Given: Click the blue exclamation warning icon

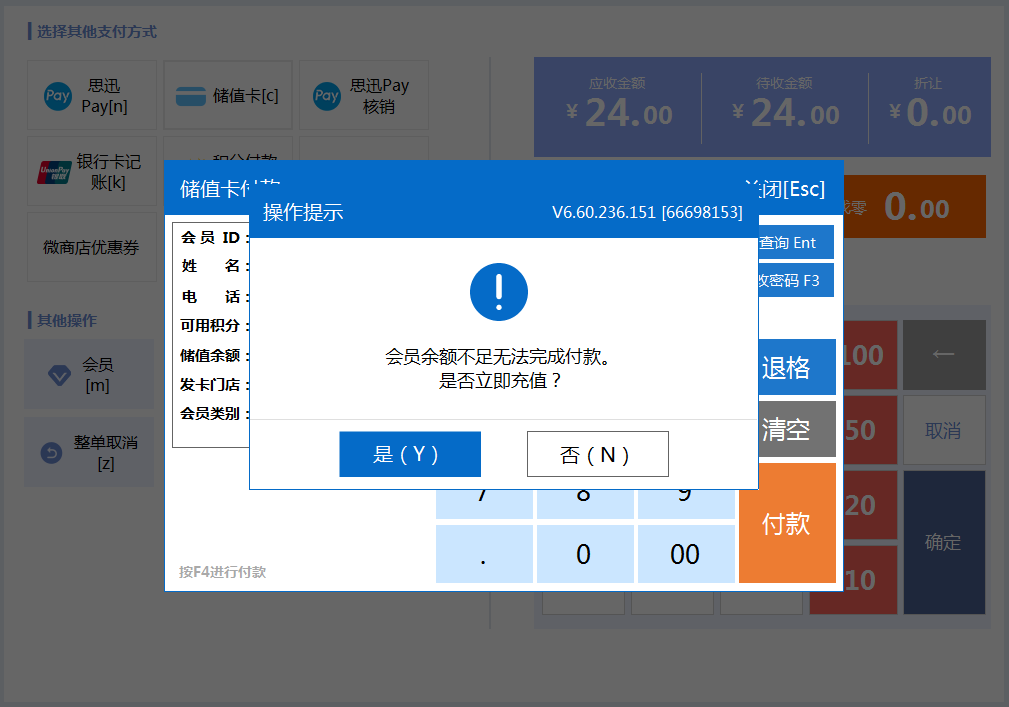Looking at the screenshot, I should 499,292.
